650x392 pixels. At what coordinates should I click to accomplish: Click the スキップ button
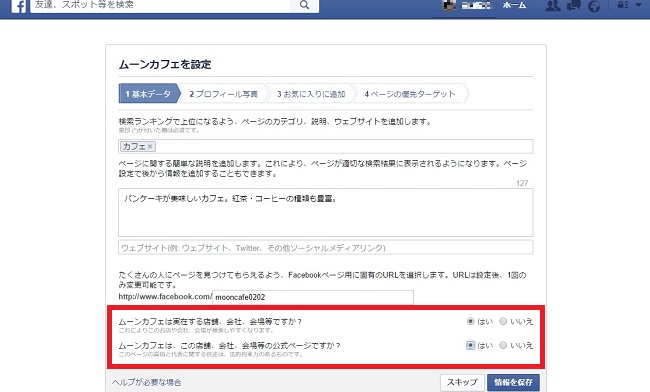click(462, 382)
